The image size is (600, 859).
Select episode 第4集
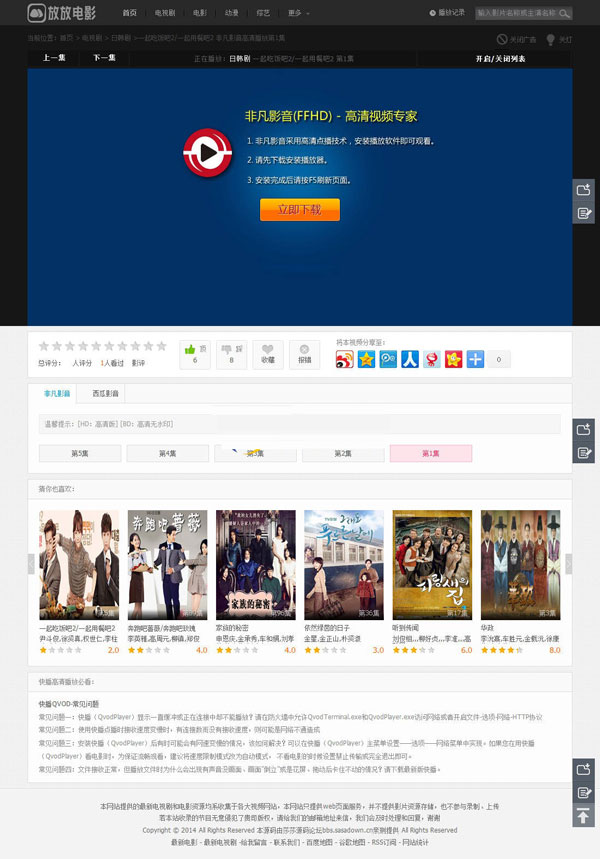coord(168,453)
